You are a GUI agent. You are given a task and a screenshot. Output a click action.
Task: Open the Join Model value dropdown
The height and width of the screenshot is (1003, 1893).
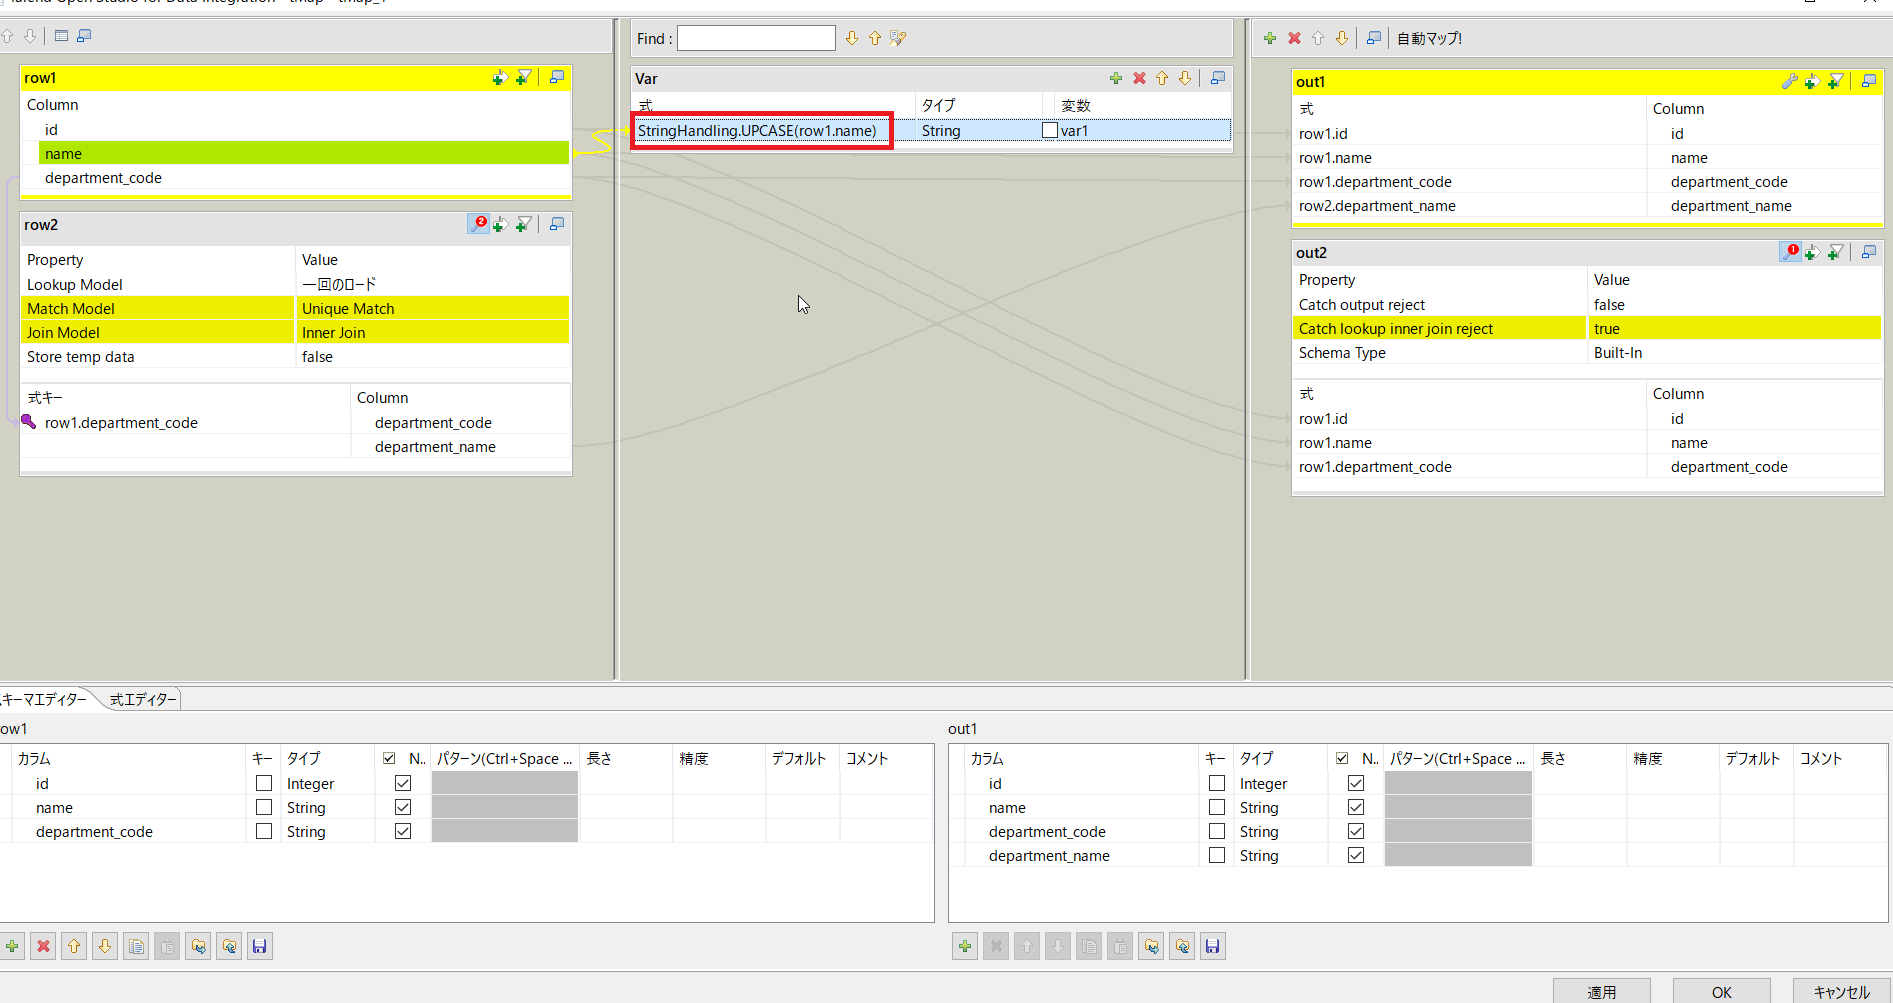[433, 333]
